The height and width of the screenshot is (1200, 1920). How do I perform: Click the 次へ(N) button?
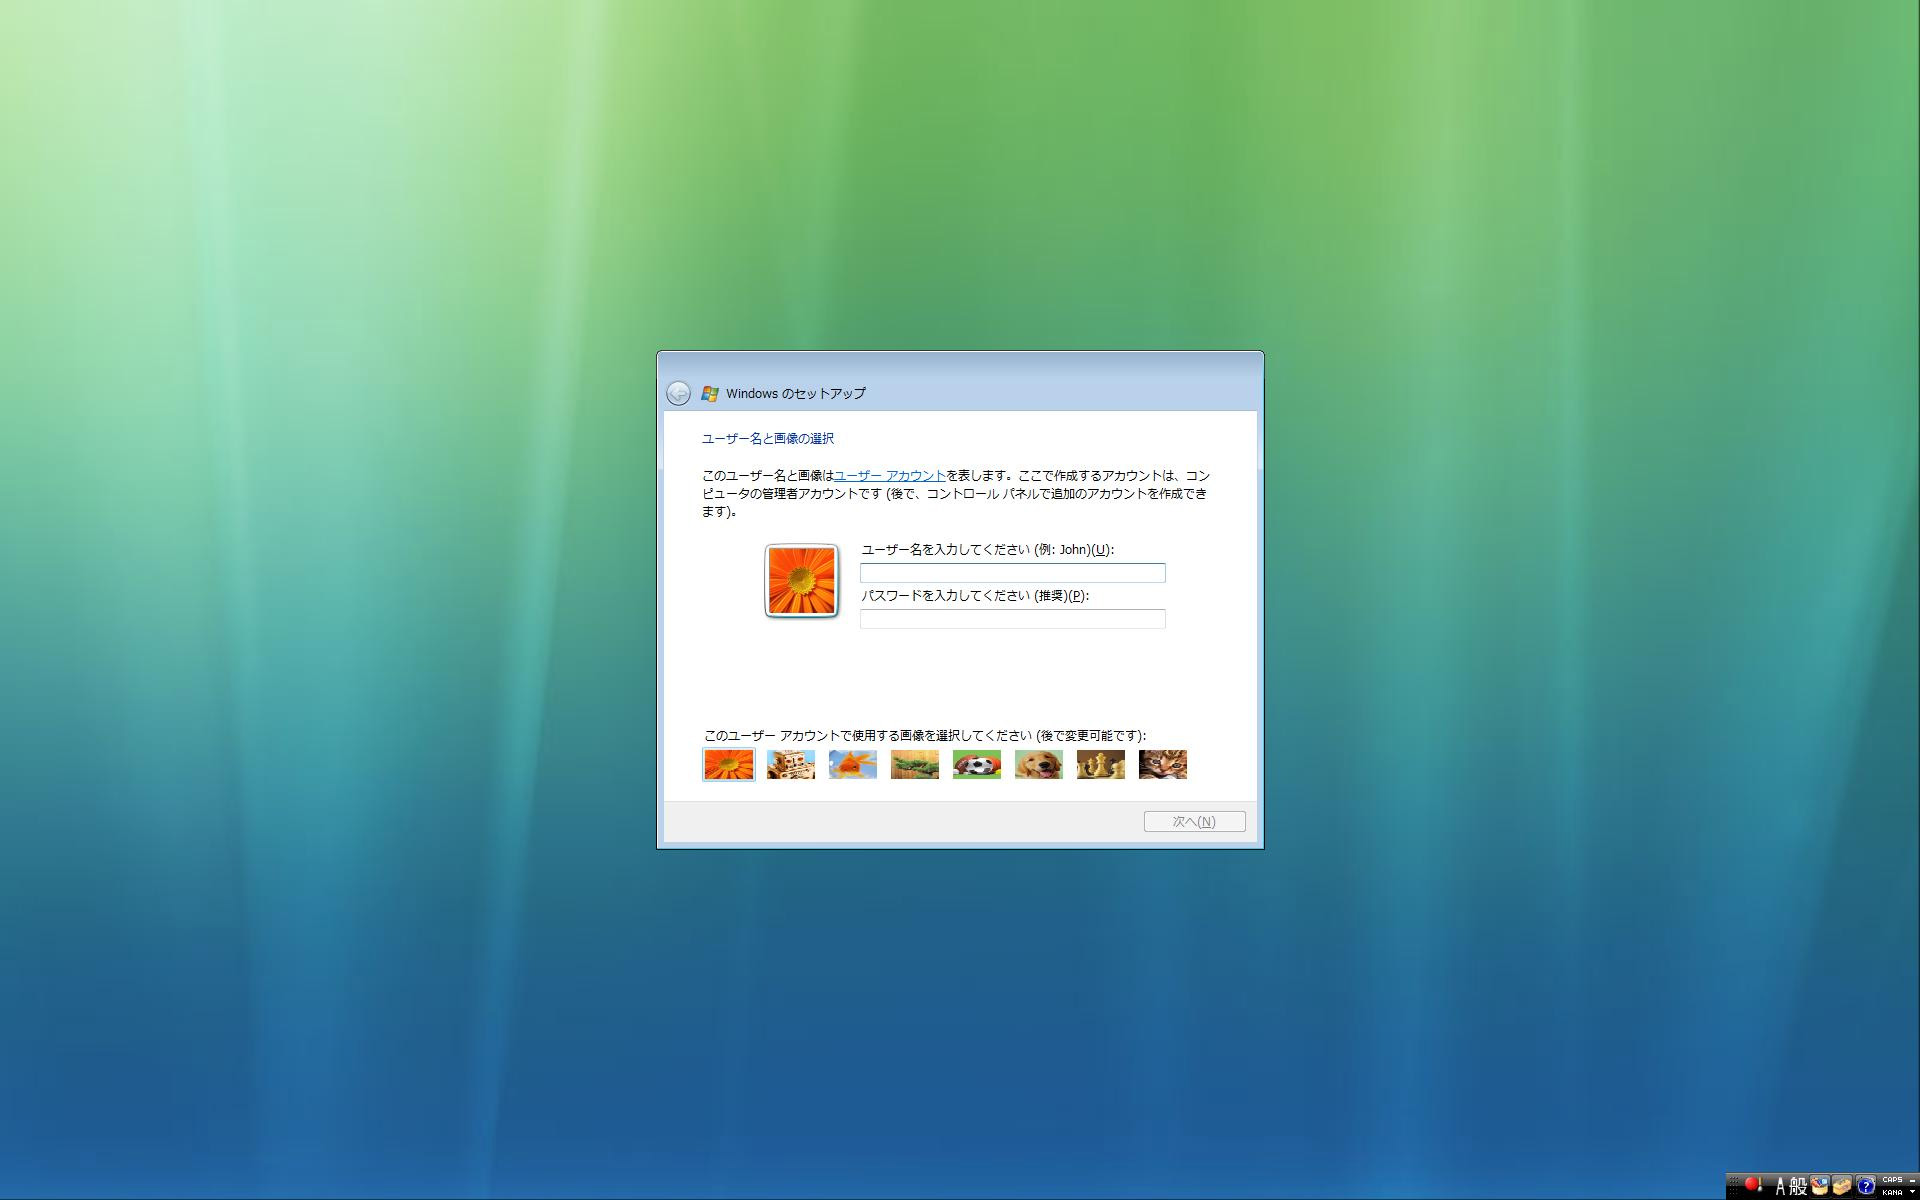point(1194,821)
